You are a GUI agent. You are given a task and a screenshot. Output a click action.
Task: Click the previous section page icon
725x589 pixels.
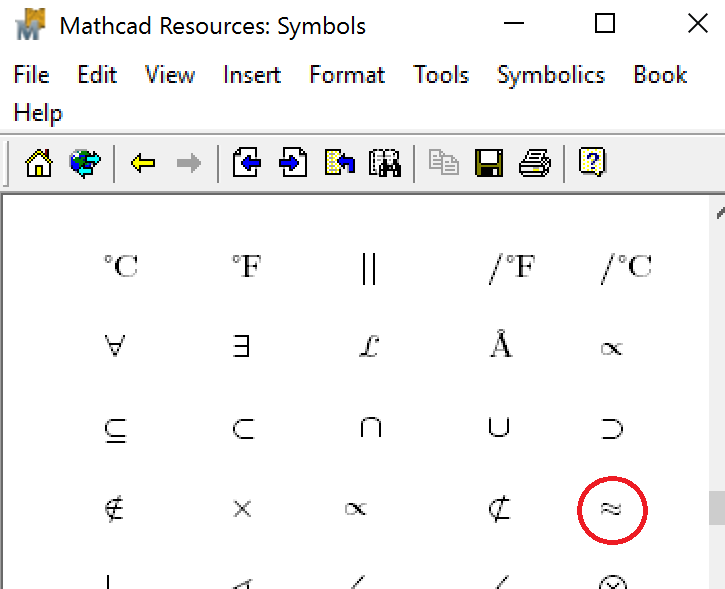[246, 162]
